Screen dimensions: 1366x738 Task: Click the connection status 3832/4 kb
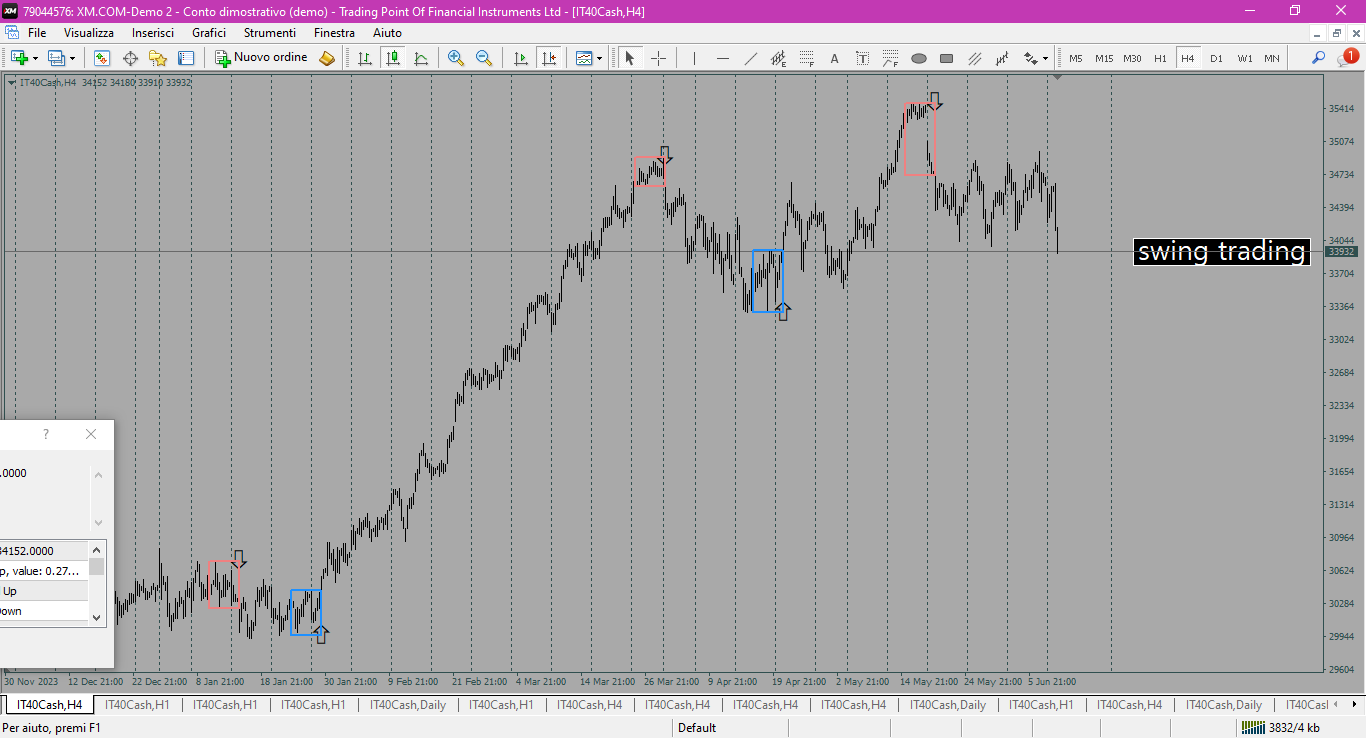click(1279, 728)
